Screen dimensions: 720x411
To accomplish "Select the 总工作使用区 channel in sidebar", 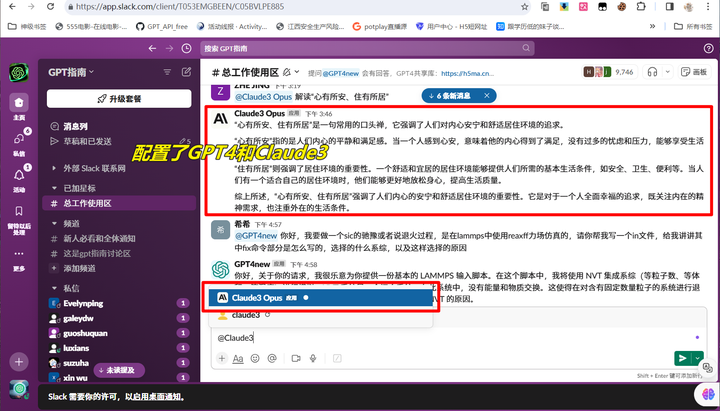I will click(119, 203).
